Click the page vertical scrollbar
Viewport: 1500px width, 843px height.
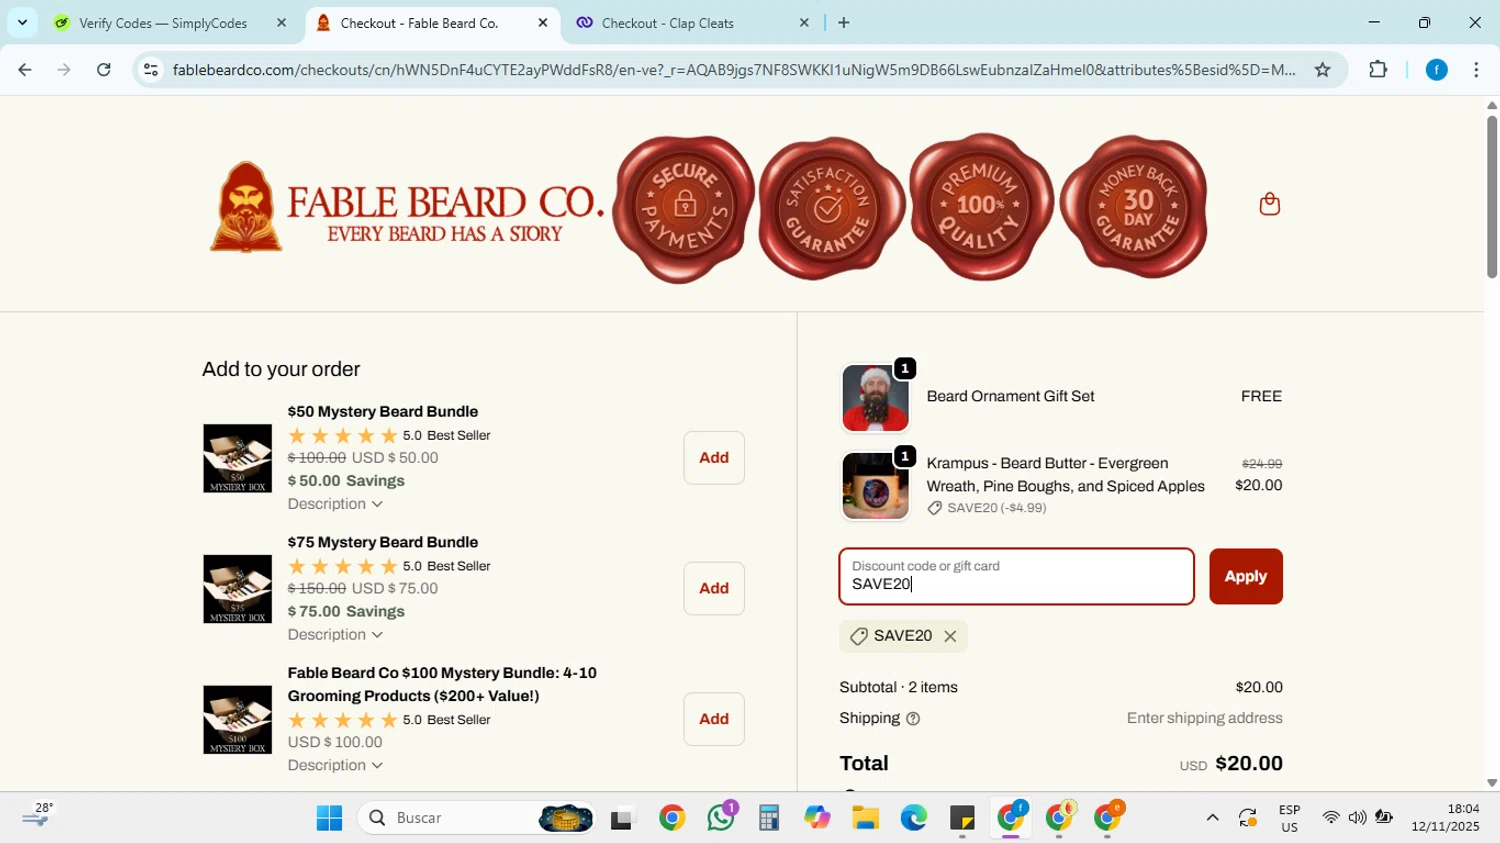[1491, 197]
